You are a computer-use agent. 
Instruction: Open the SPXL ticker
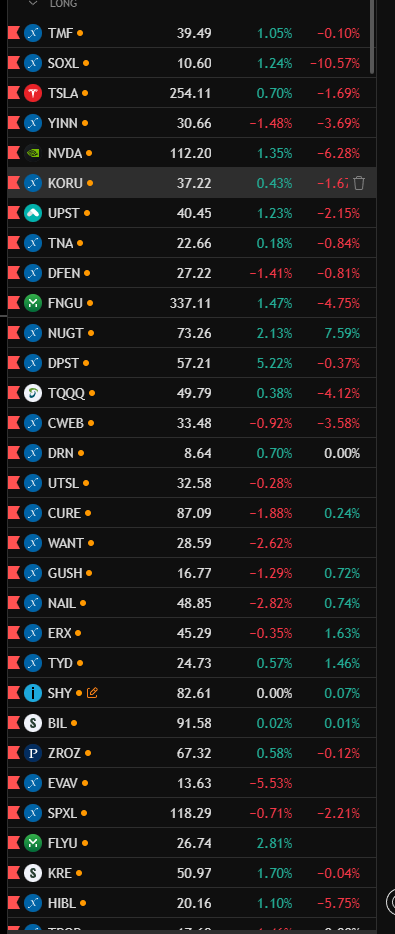[63, 813]
